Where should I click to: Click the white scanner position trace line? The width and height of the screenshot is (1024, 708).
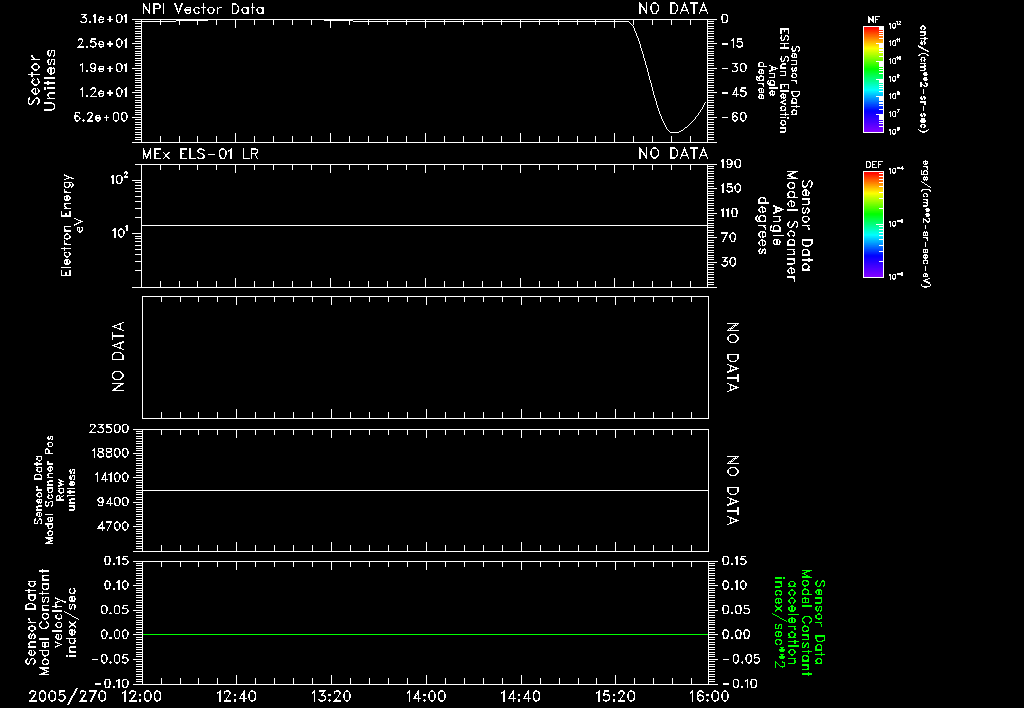pyautogui.click(x=425, y=490)
